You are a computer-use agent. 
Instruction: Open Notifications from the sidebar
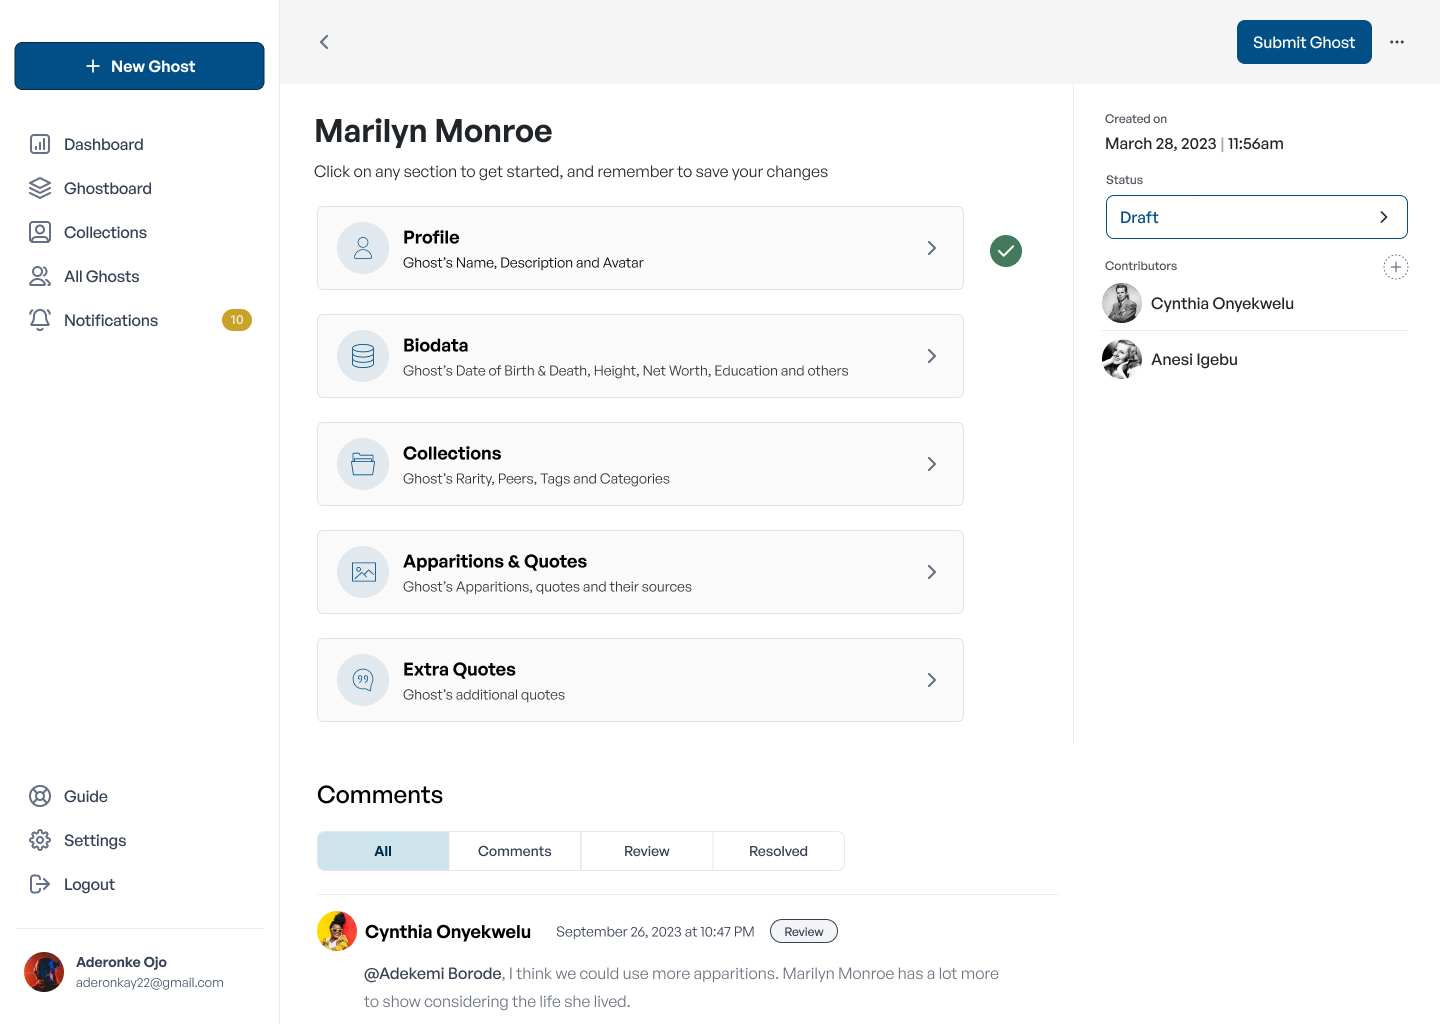click(111, 320)
